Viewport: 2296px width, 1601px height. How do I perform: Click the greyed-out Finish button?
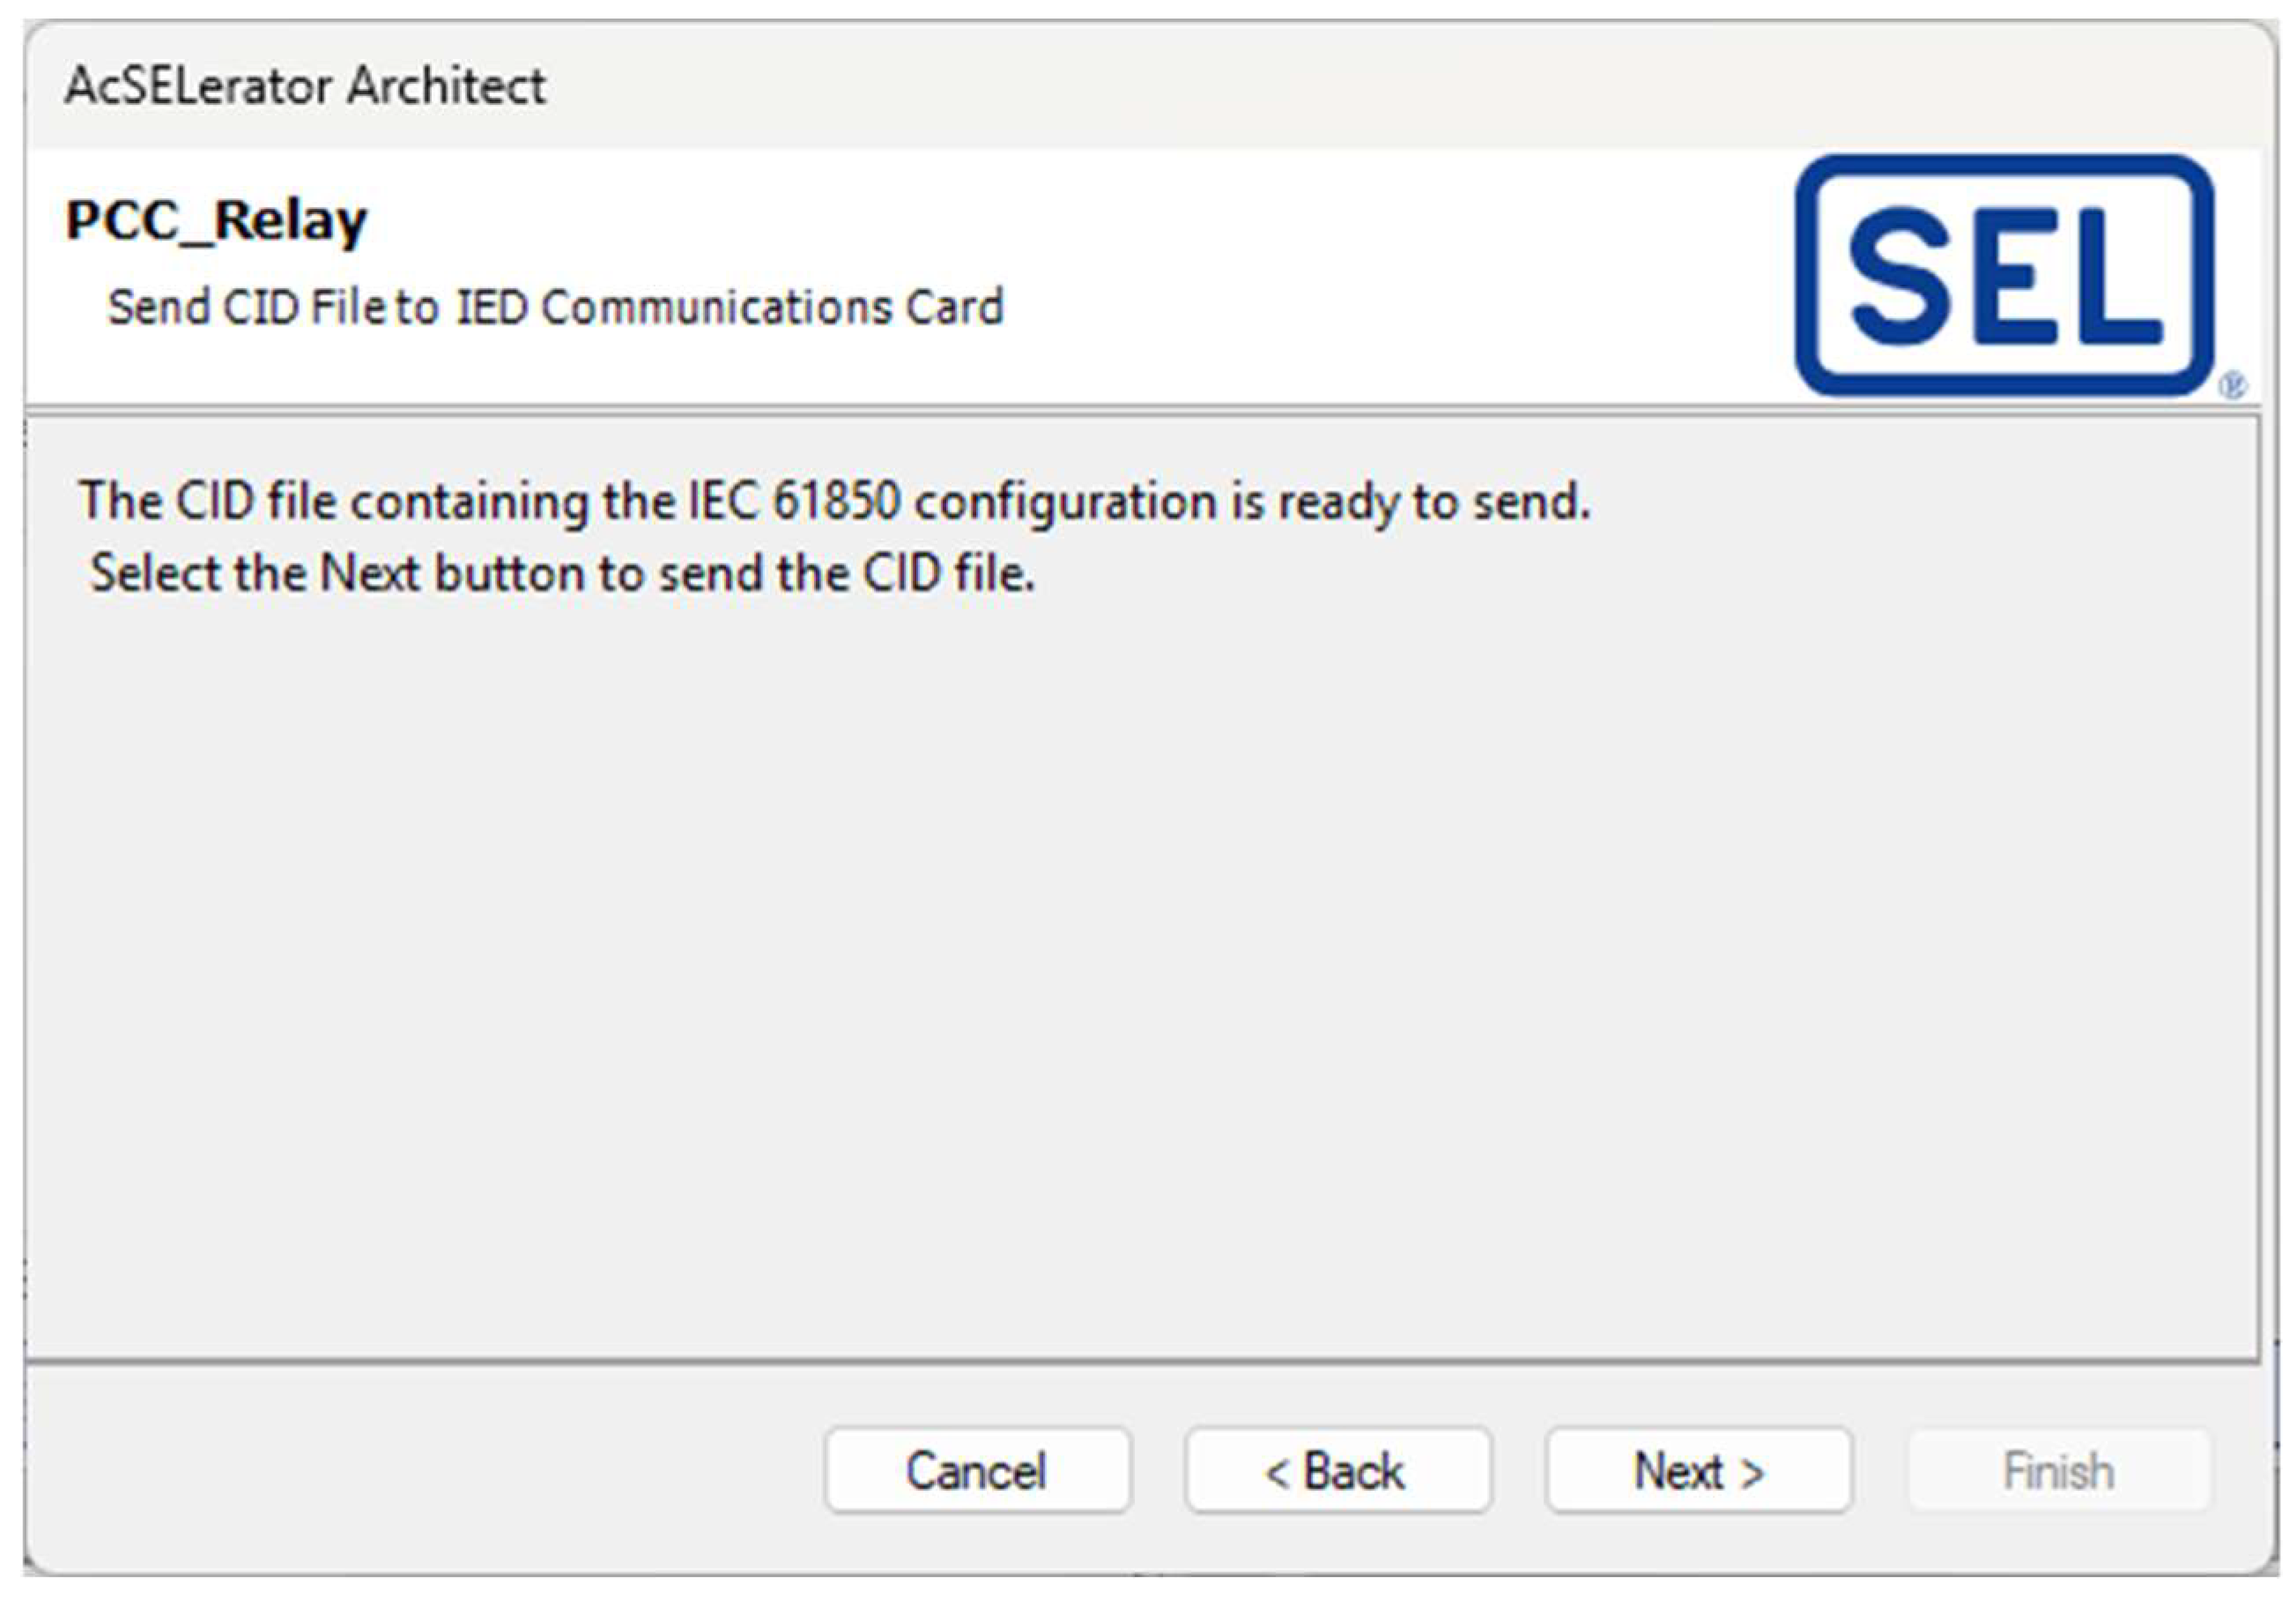tap(2058, 1471)
